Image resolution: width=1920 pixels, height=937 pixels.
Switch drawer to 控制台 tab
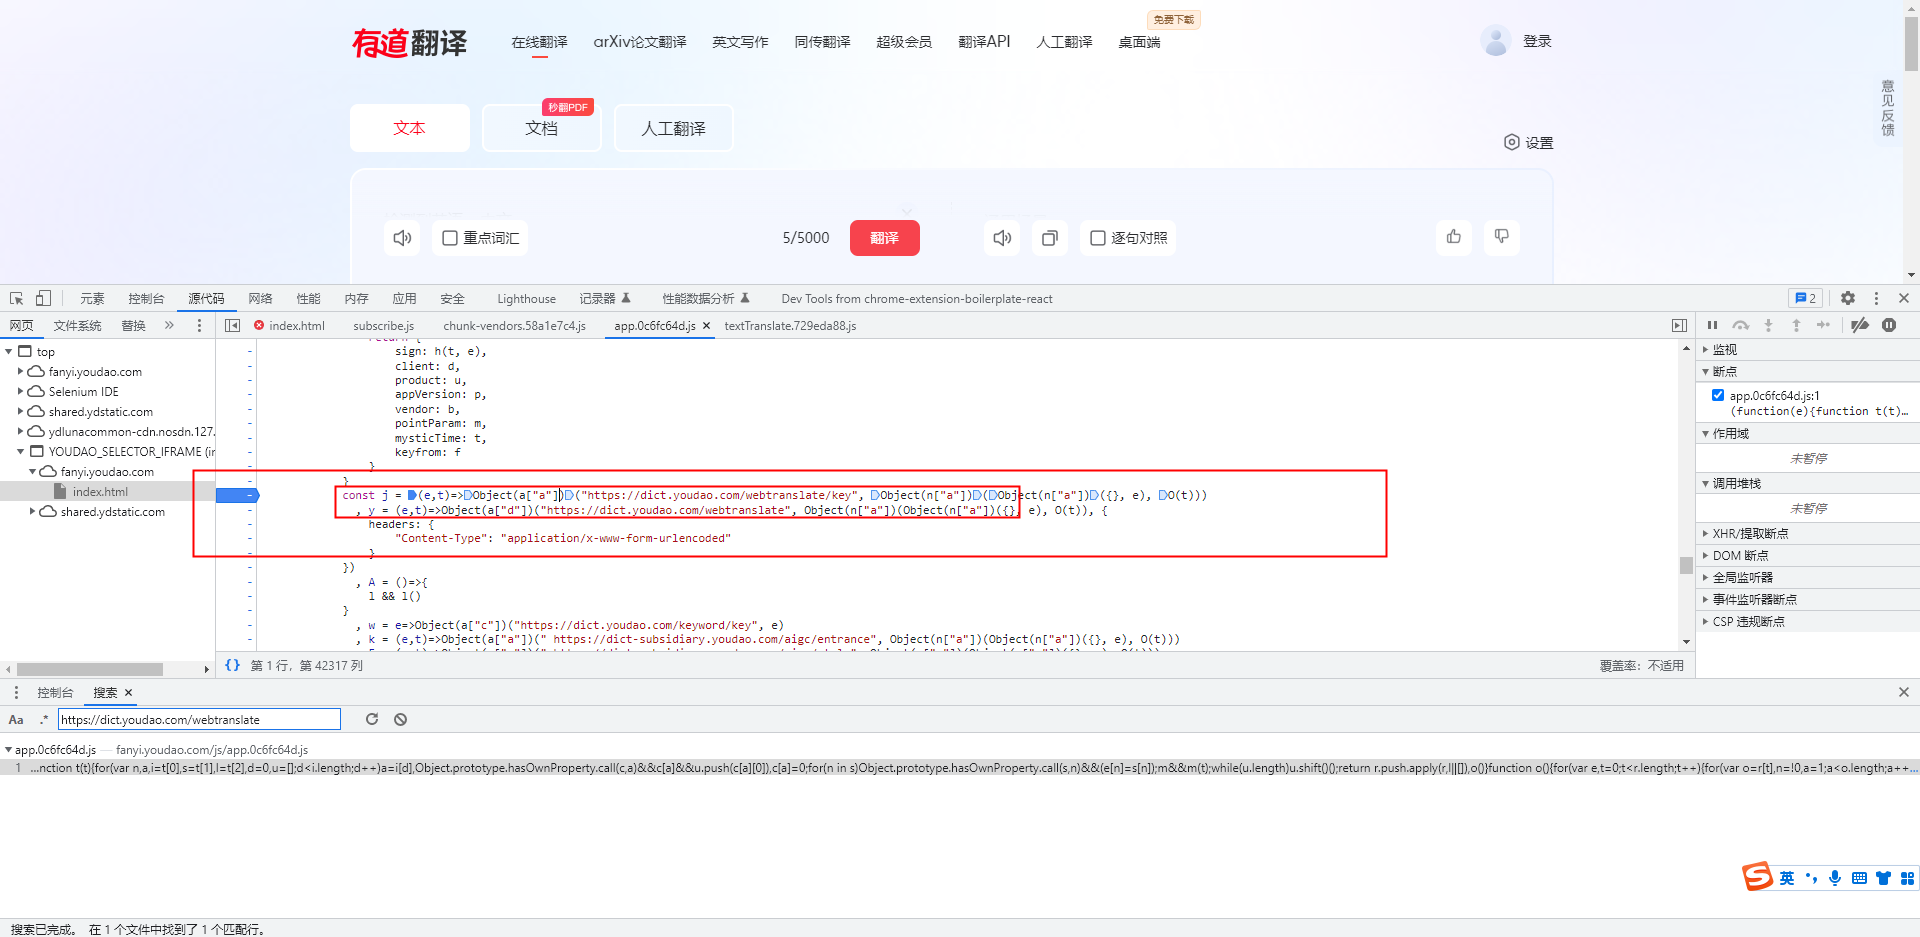pyautogui.click(x=55, y=692)
